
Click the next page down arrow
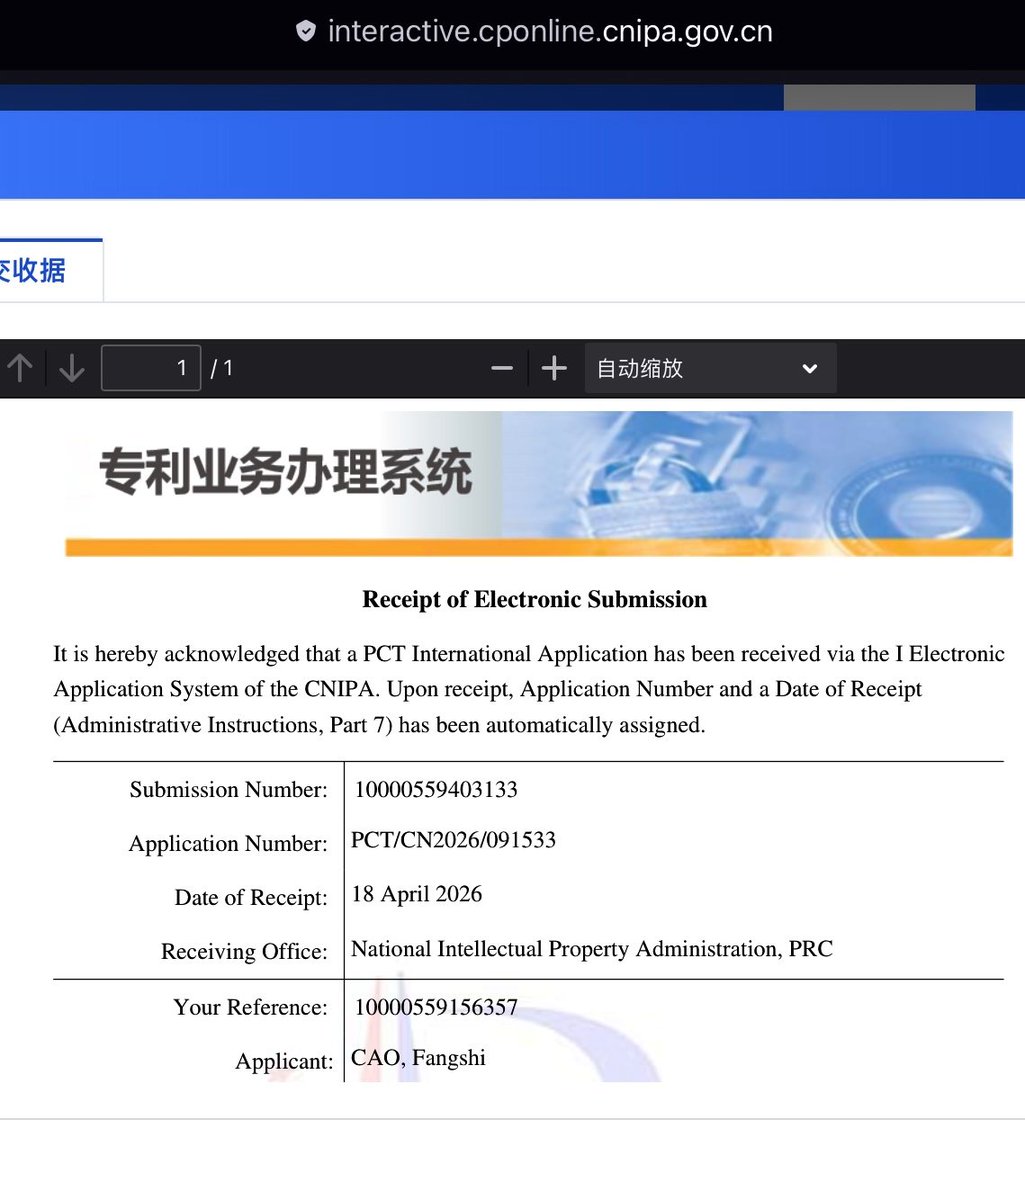71,368
